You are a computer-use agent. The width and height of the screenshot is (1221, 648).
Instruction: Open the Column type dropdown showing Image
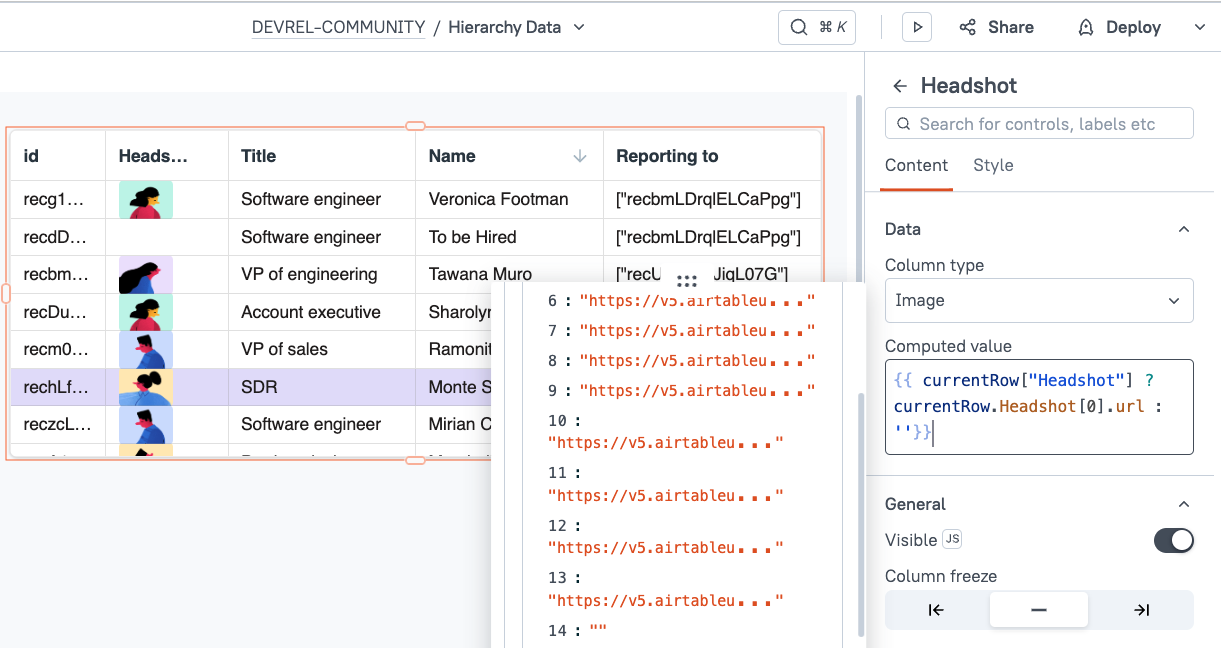(x=1038, y=300)
